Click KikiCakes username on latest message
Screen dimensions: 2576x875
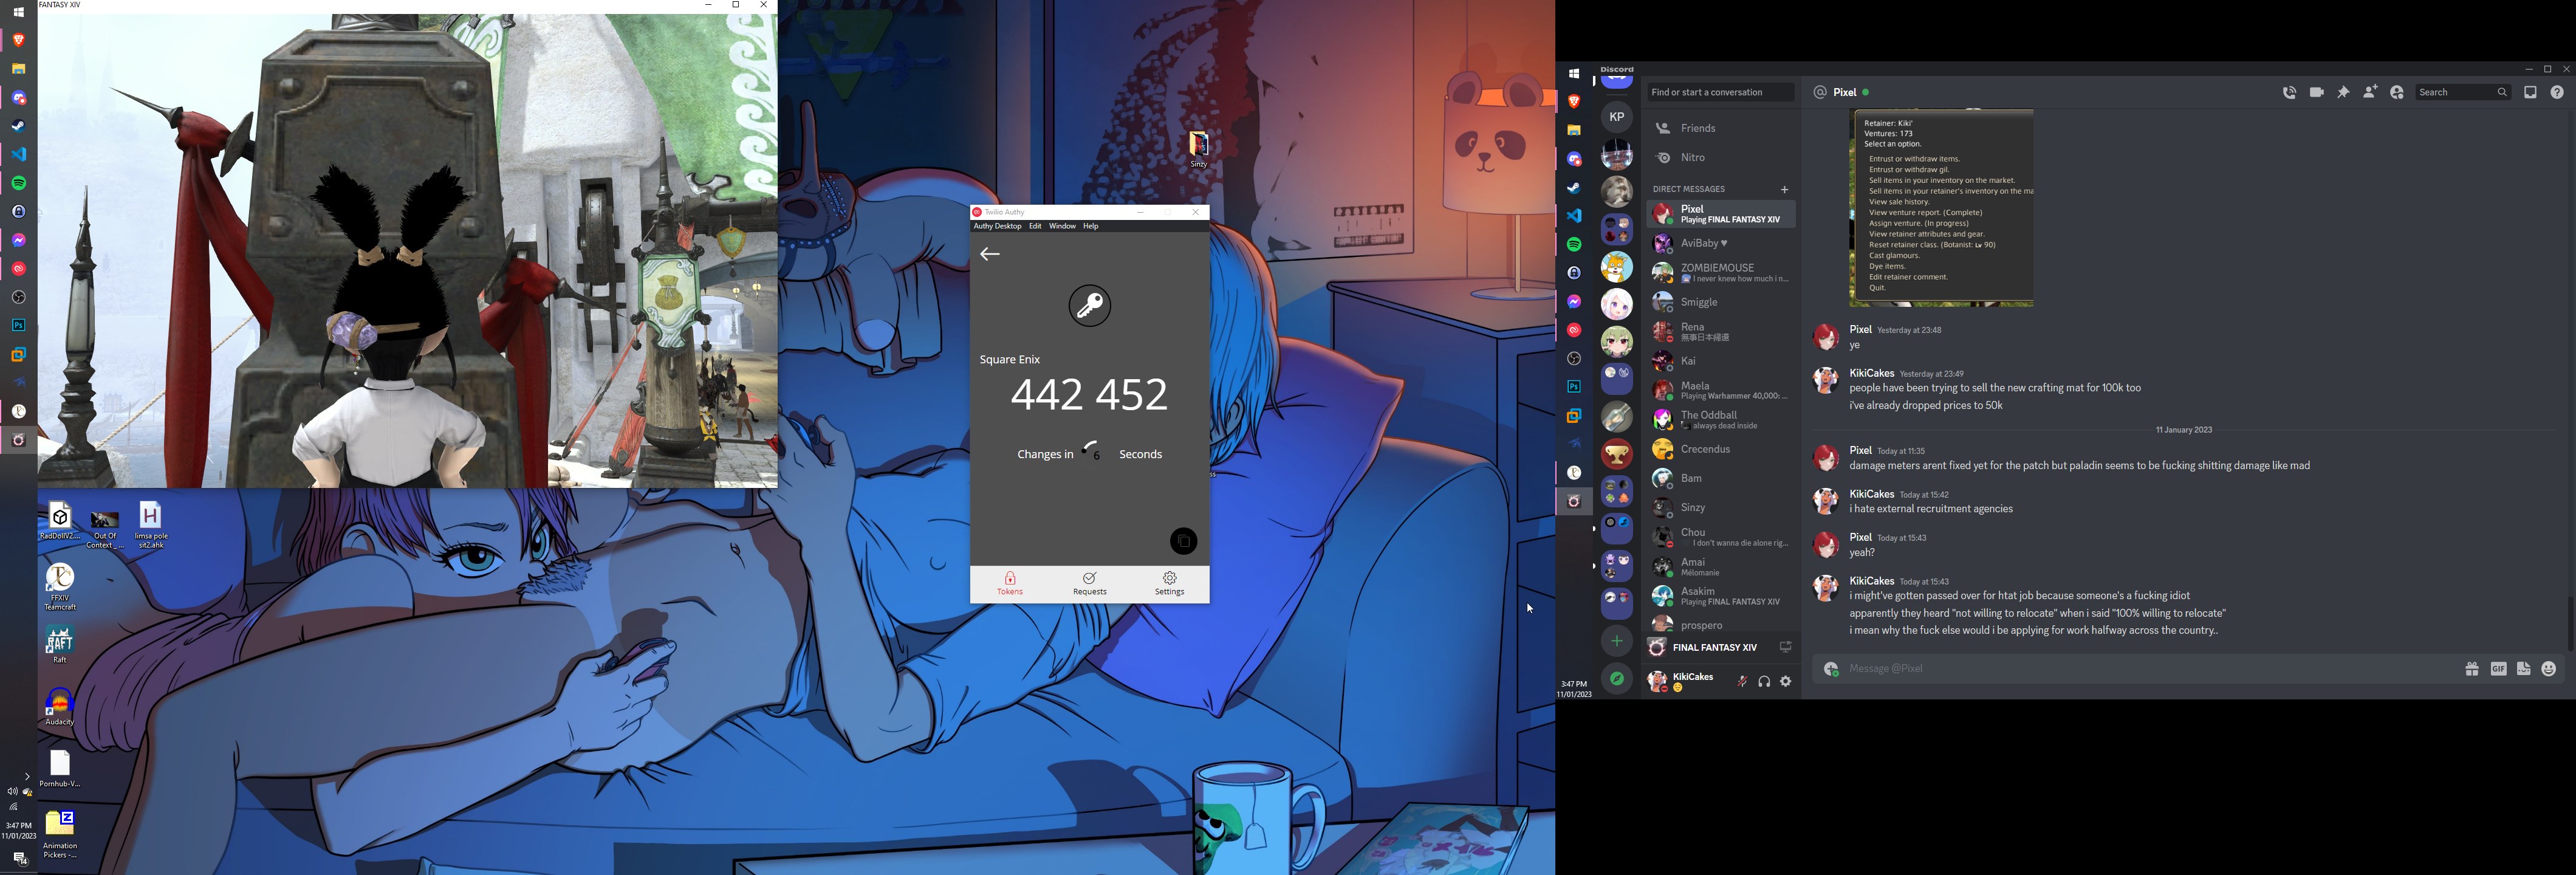point(1872,581)
